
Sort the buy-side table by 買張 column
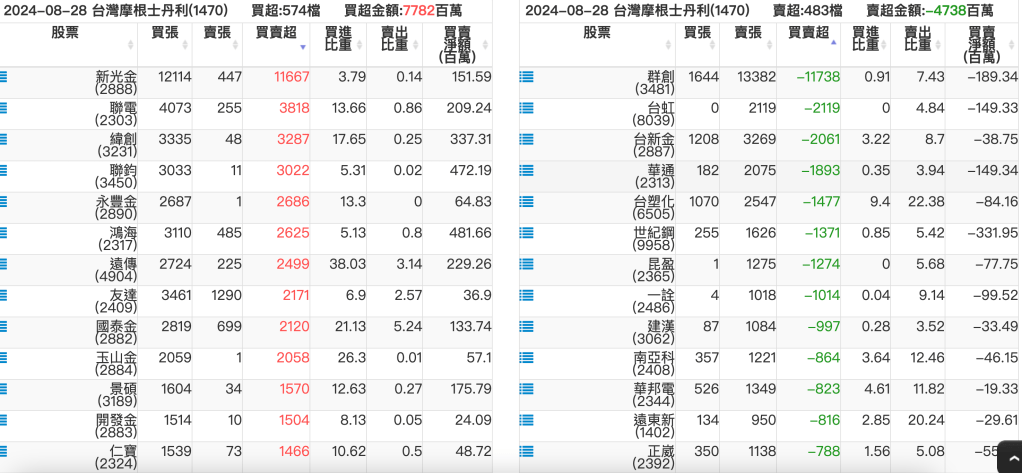(x=165, y=38)
